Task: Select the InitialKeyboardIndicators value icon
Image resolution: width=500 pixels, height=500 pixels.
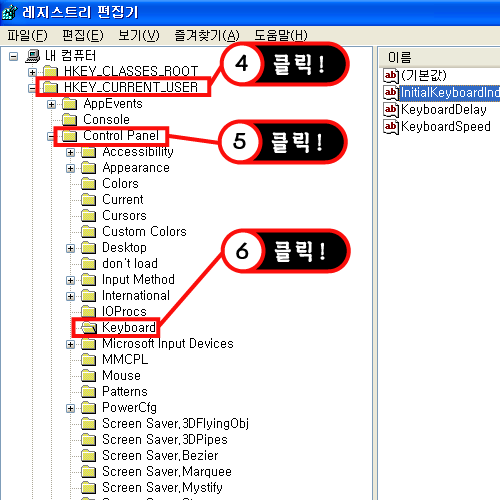Action: coord(391,92)
